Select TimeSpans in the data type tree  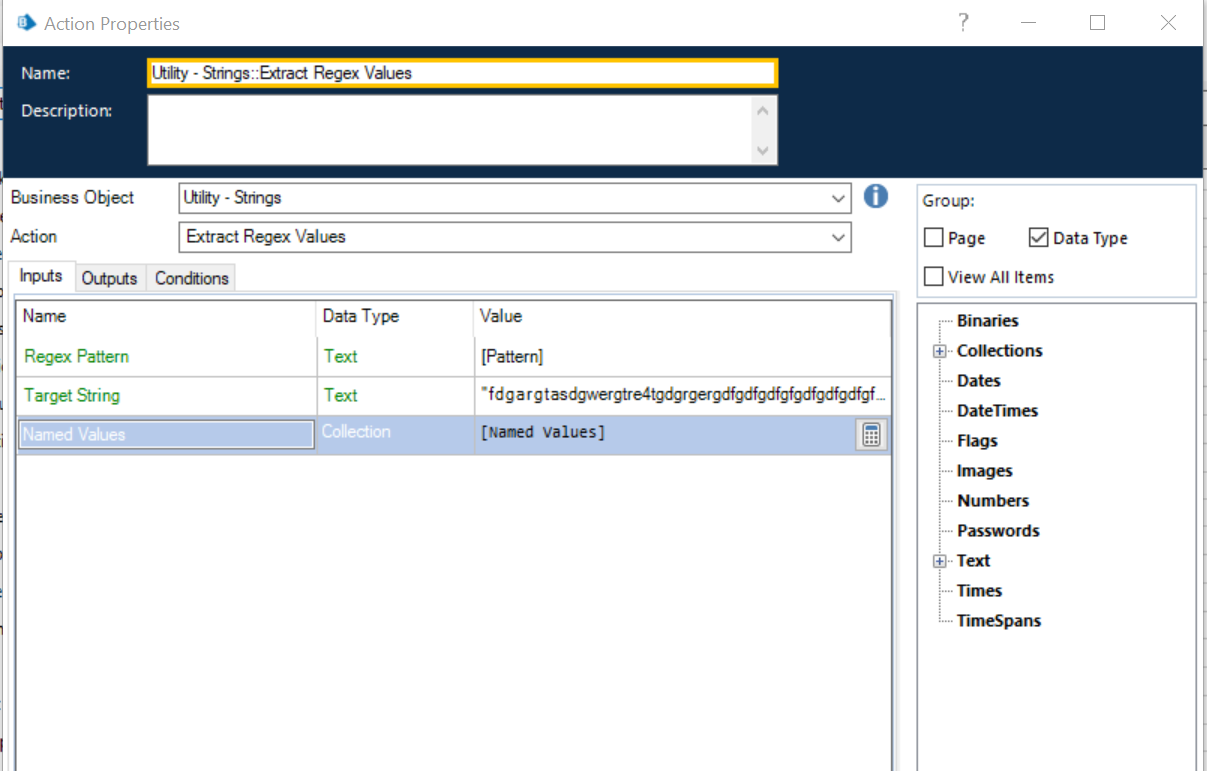pos(999,620)
